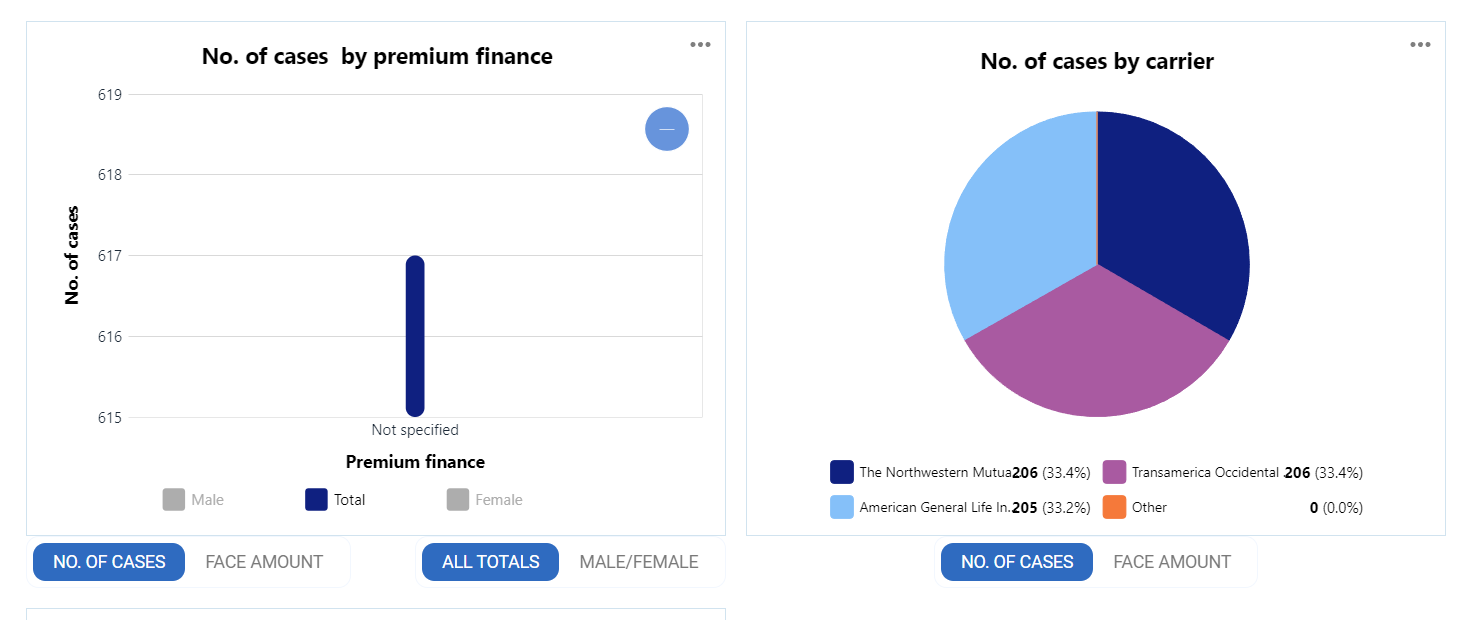Screen dimensions: 1476x620
Task: Switch premium finance chart to Face Amount
Action: (264, 562)
